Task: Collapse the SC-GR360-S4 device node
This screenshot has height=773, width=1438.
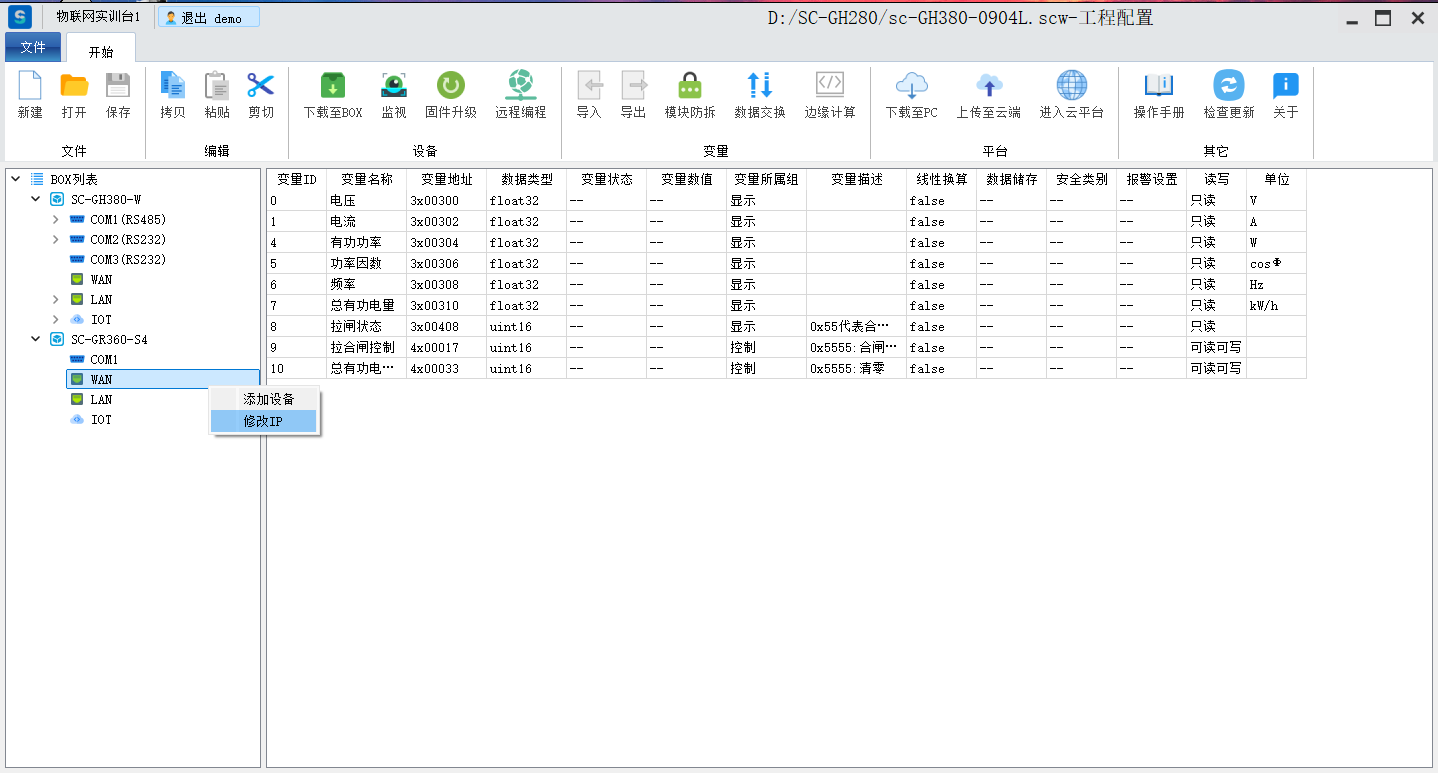Action: 36,340
